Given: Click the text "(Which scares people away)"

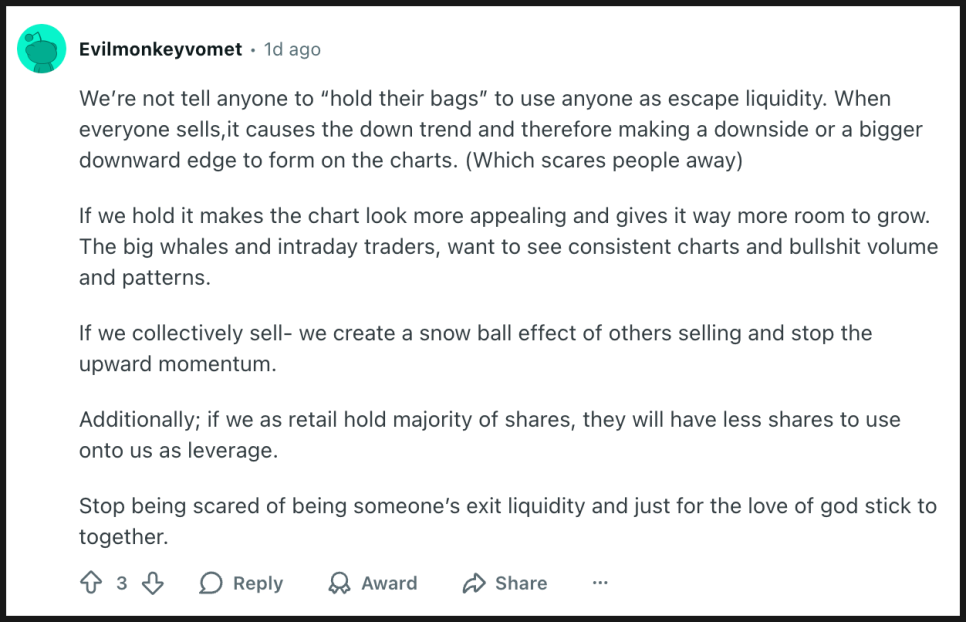Looking at the screenshot, I should (x=604, y=161).
